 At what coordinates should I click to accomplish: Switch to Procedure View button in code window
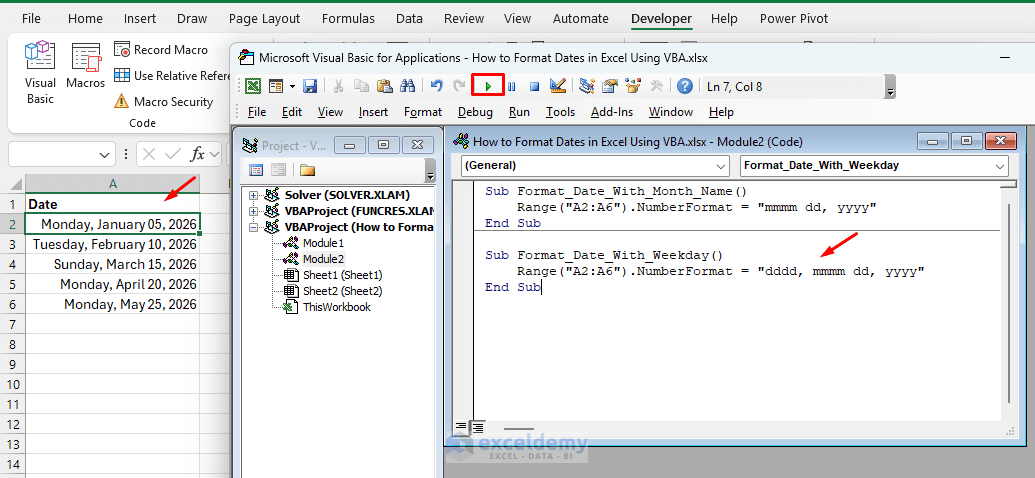462,427
